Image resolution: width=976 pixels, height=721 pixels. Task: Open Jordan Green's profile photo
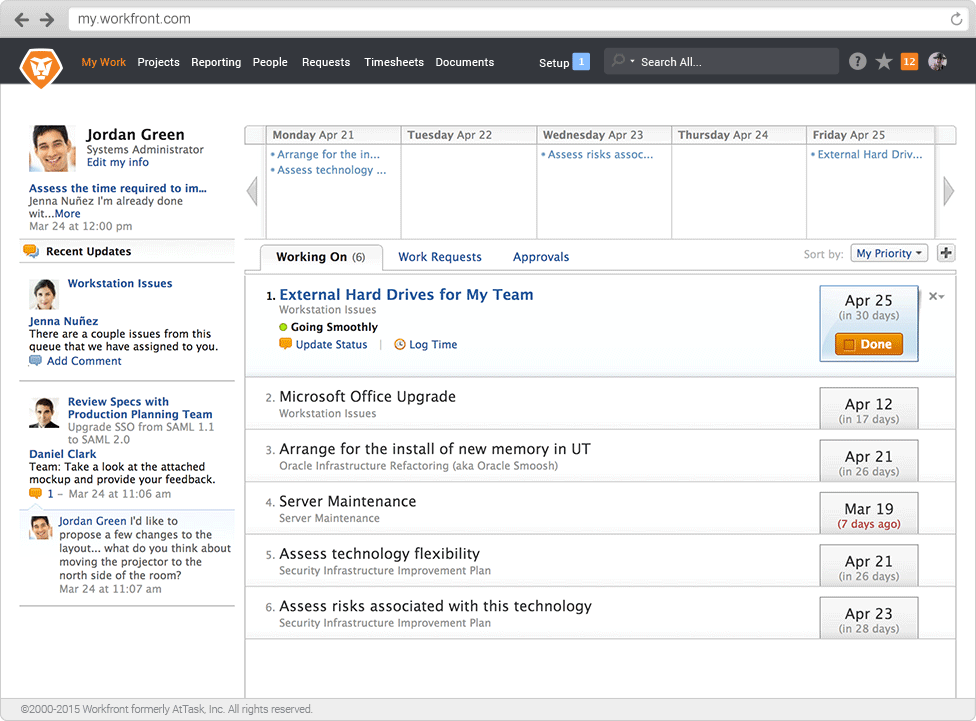pos(52,148)
